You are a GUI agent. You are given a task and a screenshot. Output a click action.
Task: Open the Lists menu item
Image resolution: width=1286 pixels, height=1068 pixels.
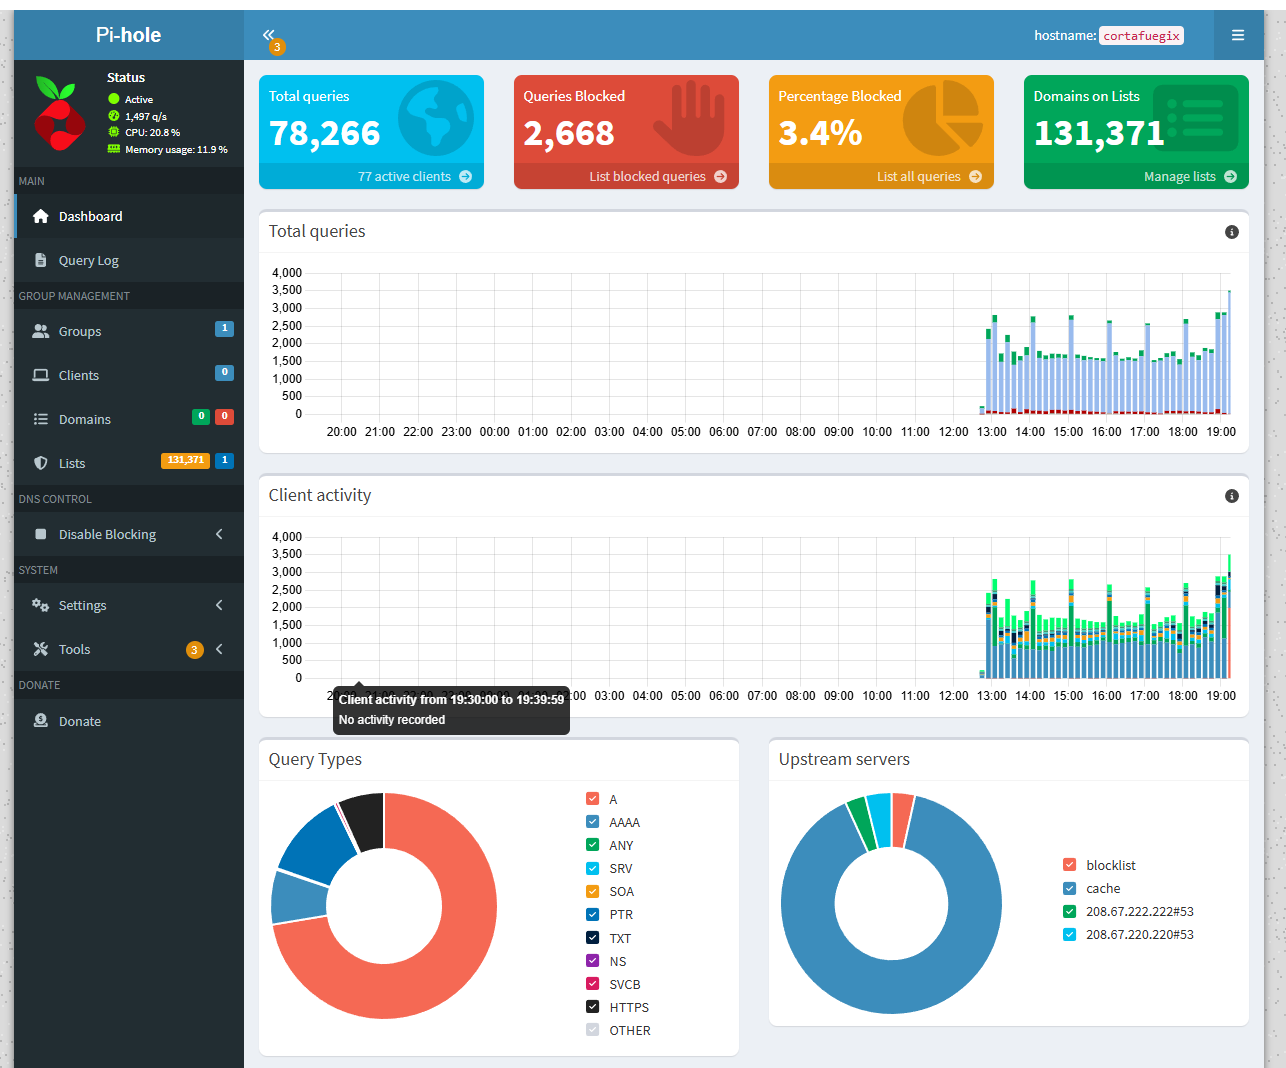(x=129, y=463)
